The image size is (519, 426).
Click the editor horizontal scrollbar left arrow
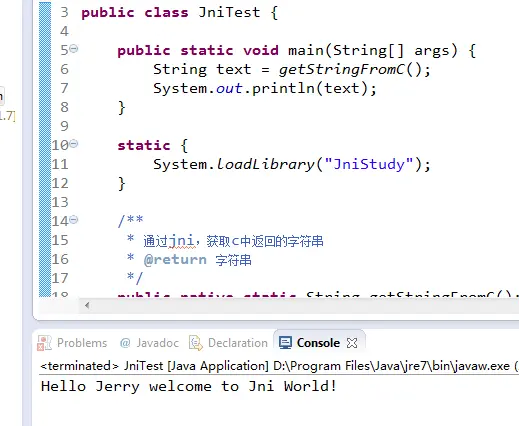point(87,305)
